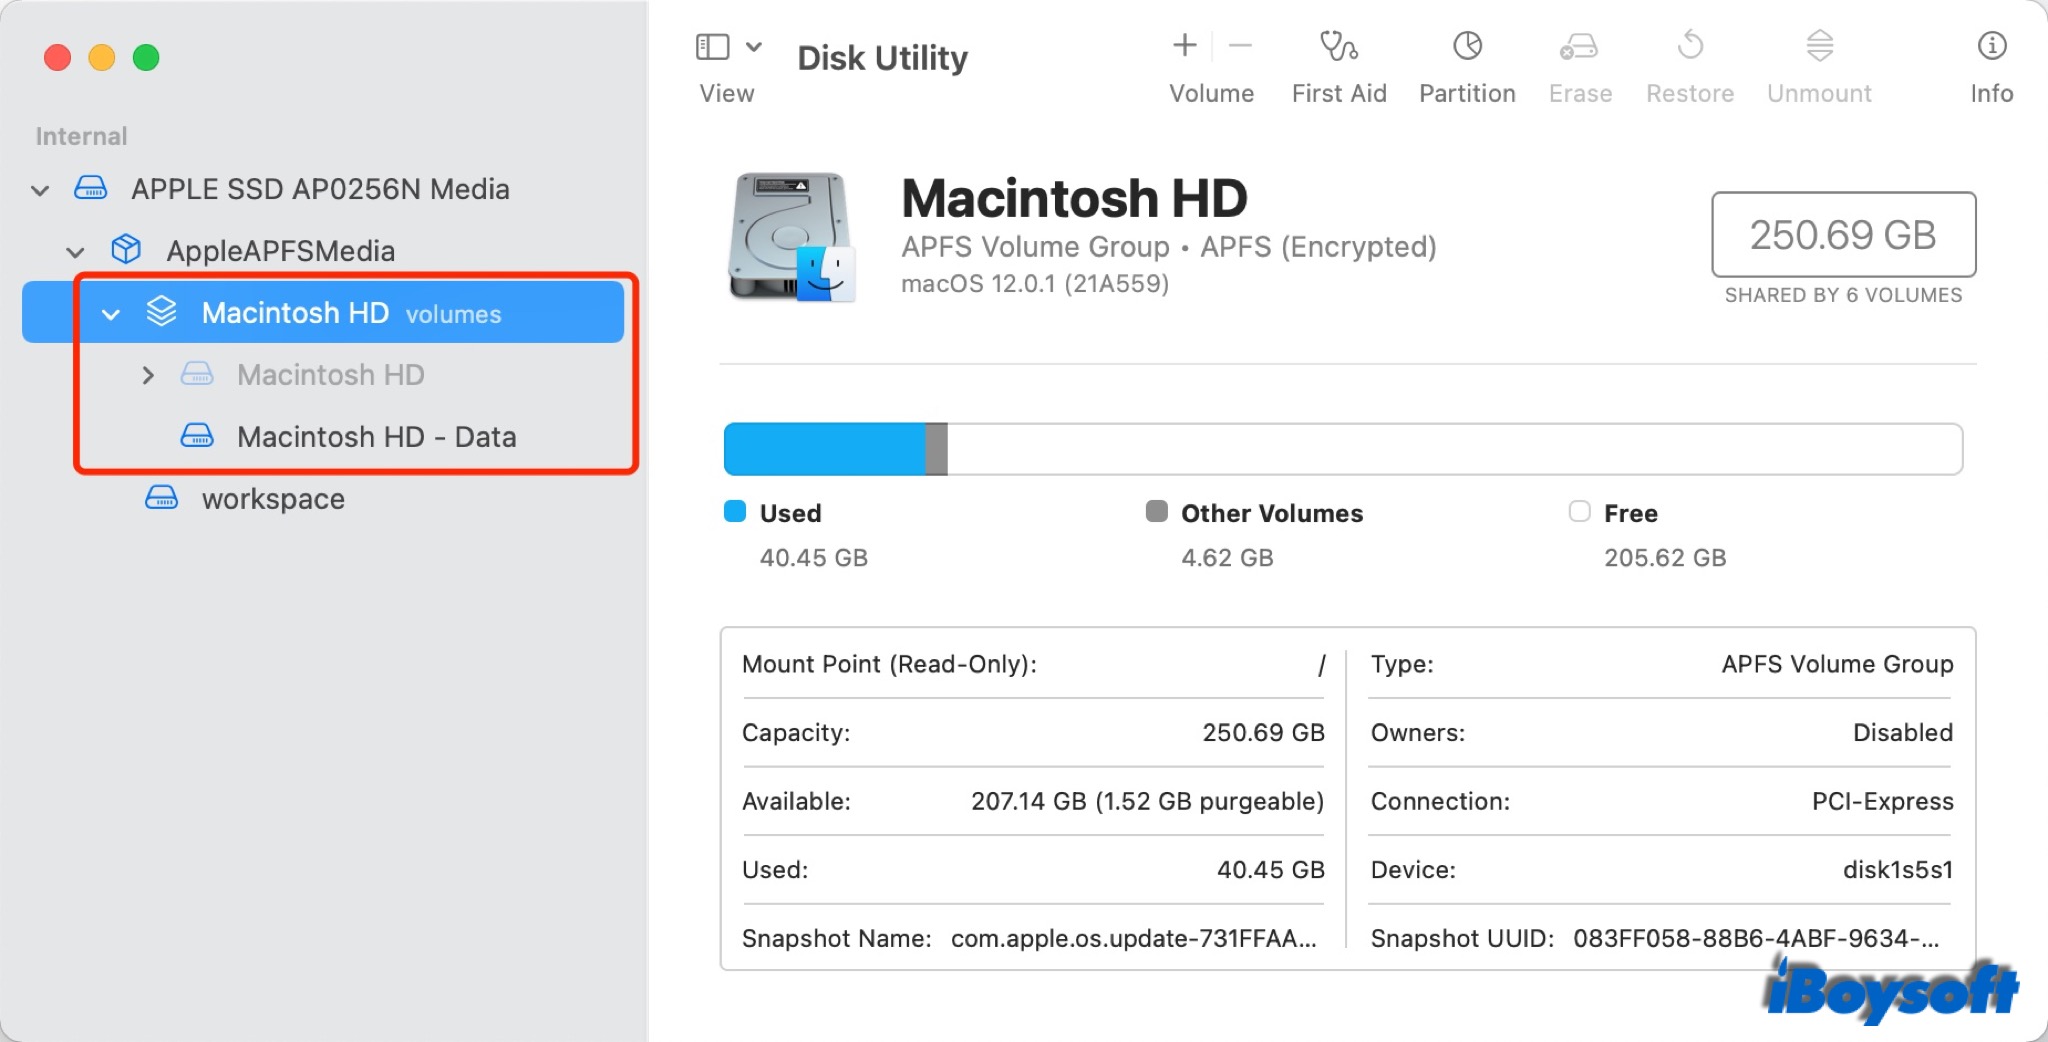Click the gray Other Volumes swatch
This screenshot has width=2048, height=1042.
click(1156, 512)
